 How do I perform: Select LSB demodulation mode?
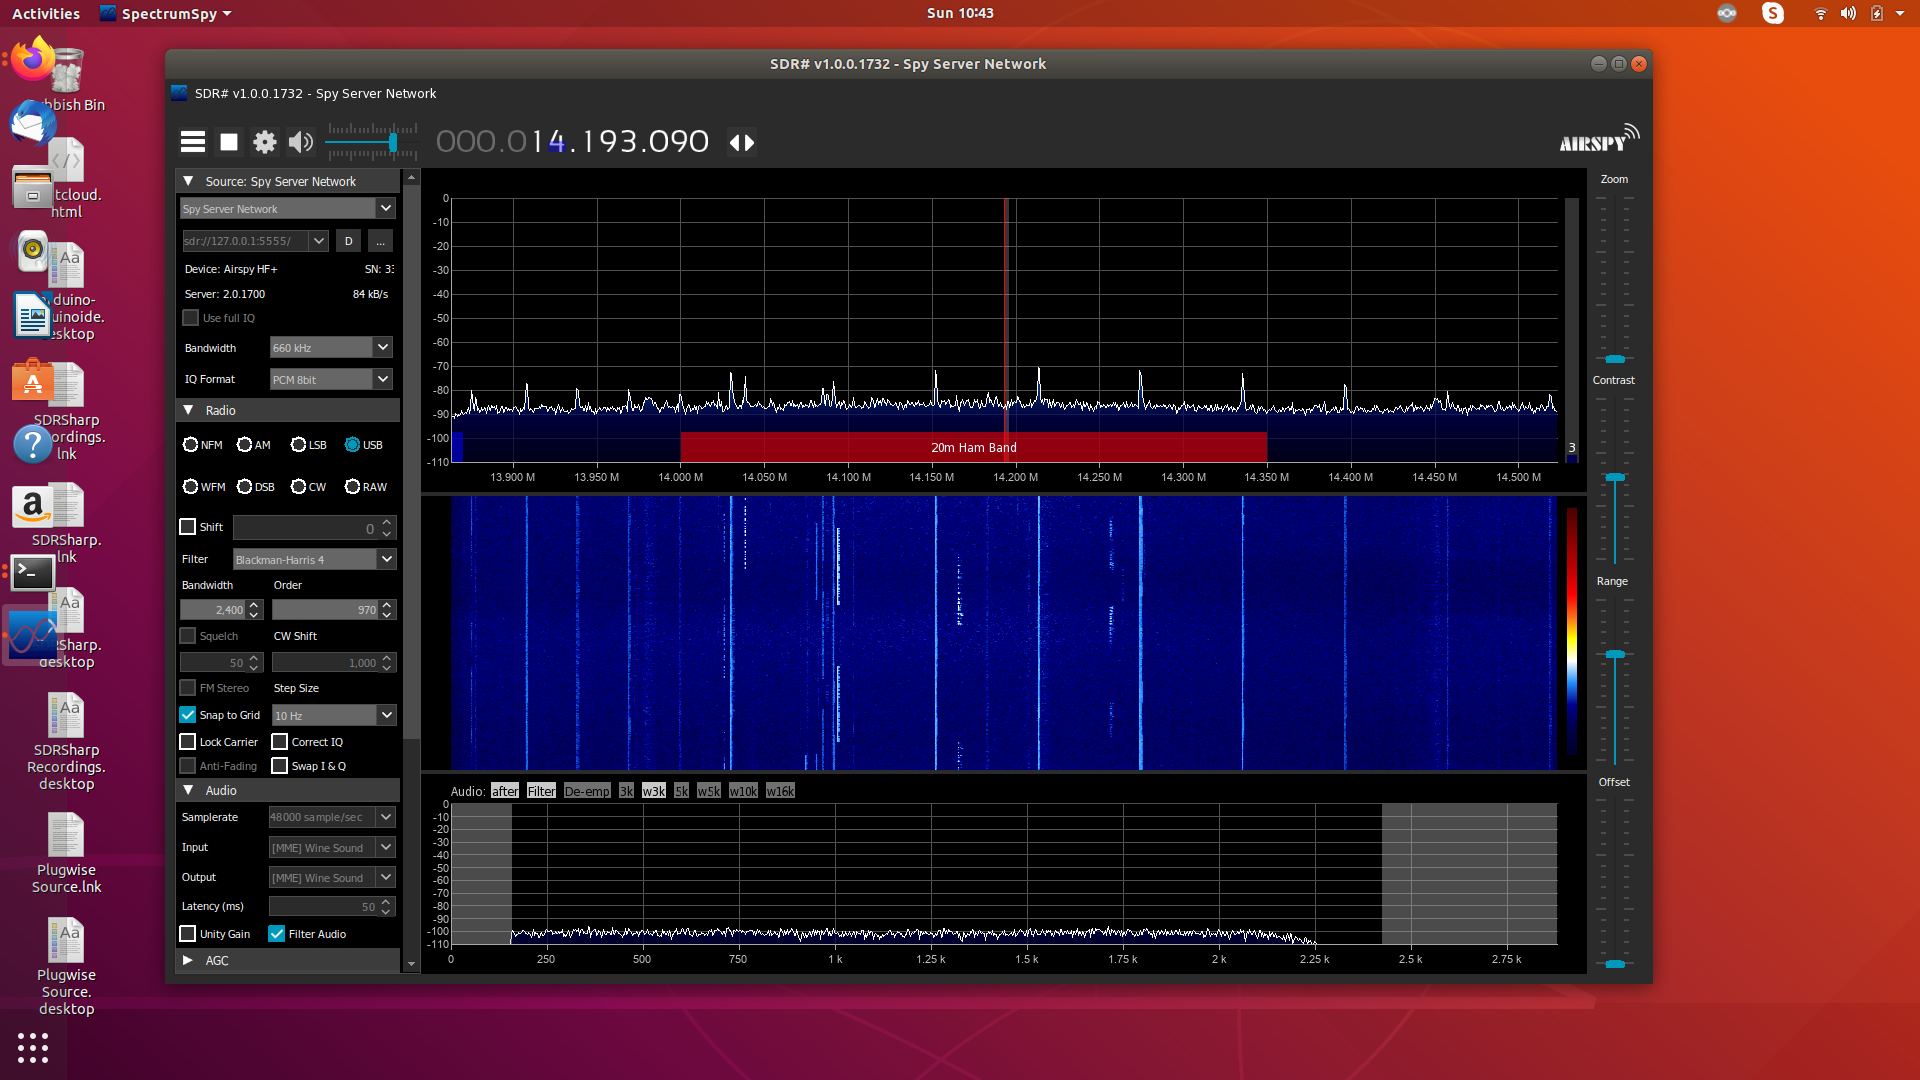299,445
